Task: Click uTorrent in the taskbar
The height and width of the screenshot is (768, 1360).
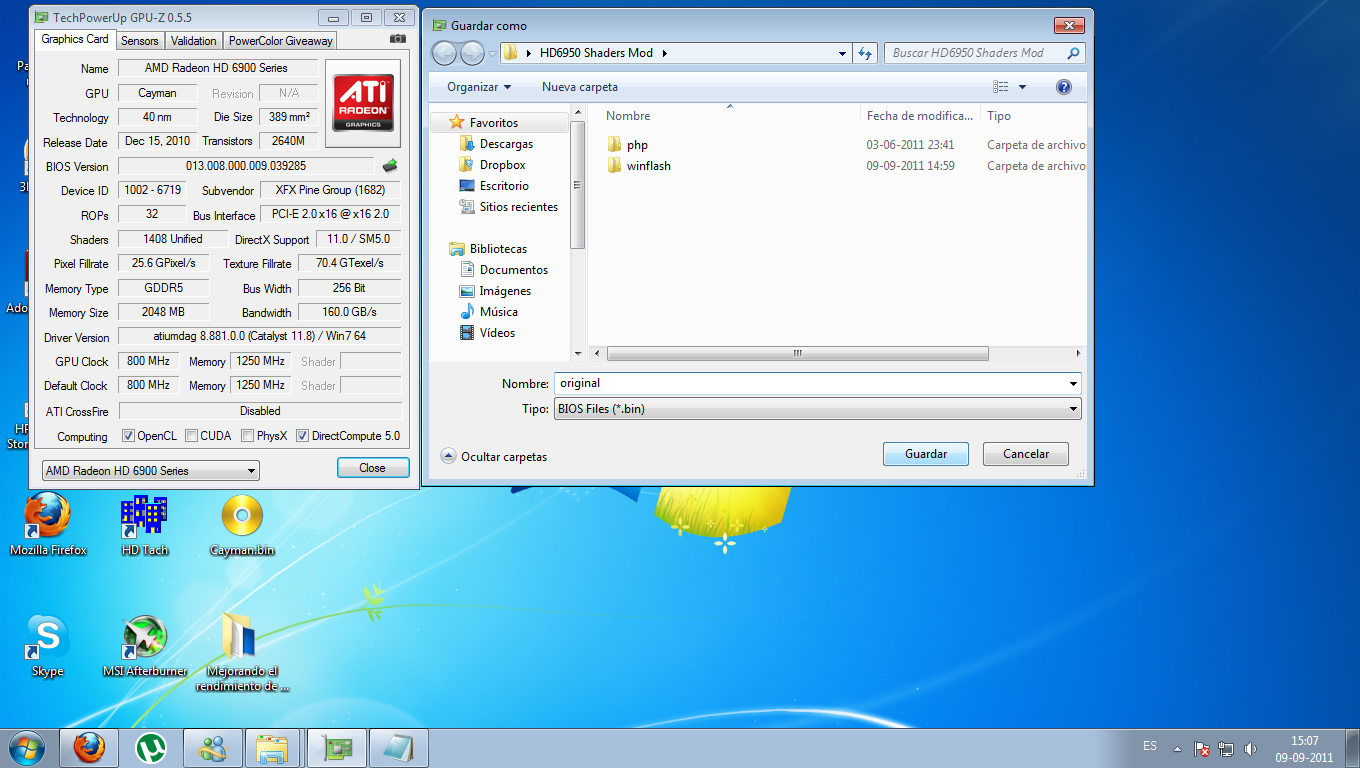Action: pyautogui.click(x=151, y=747)
